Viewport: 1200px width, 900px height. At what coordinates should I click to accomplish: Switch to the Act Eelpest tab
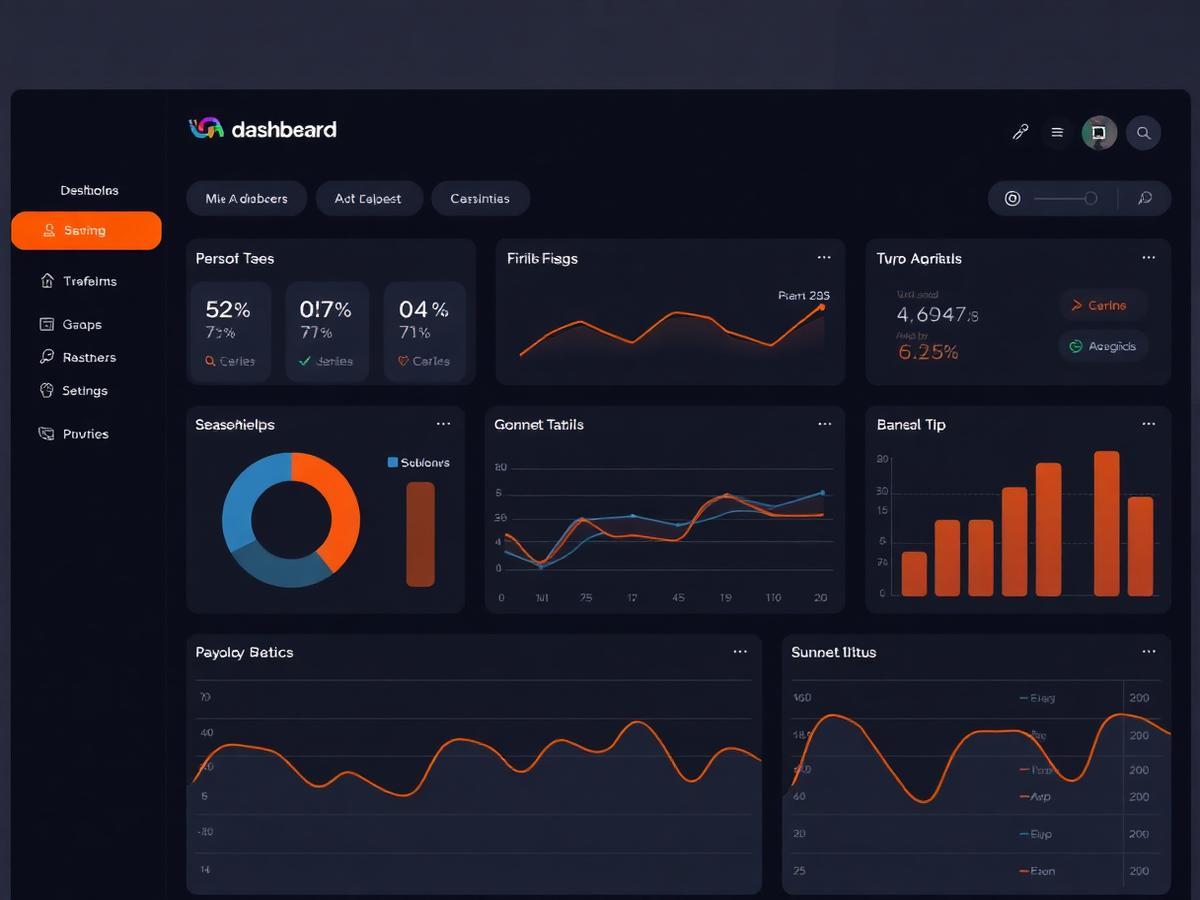pos(369,198)
